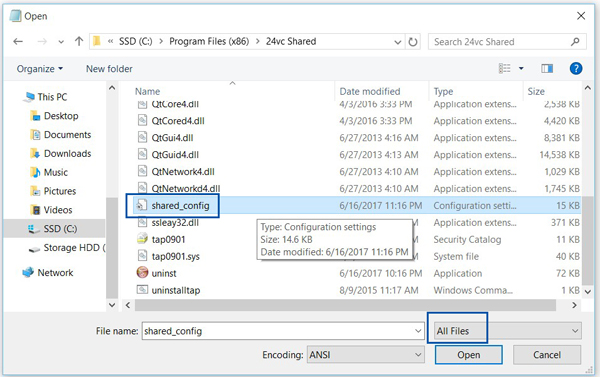Viewport: 600px width, 377px height.
Task: Click the uninst file name
Action: [x=164, y=273]
